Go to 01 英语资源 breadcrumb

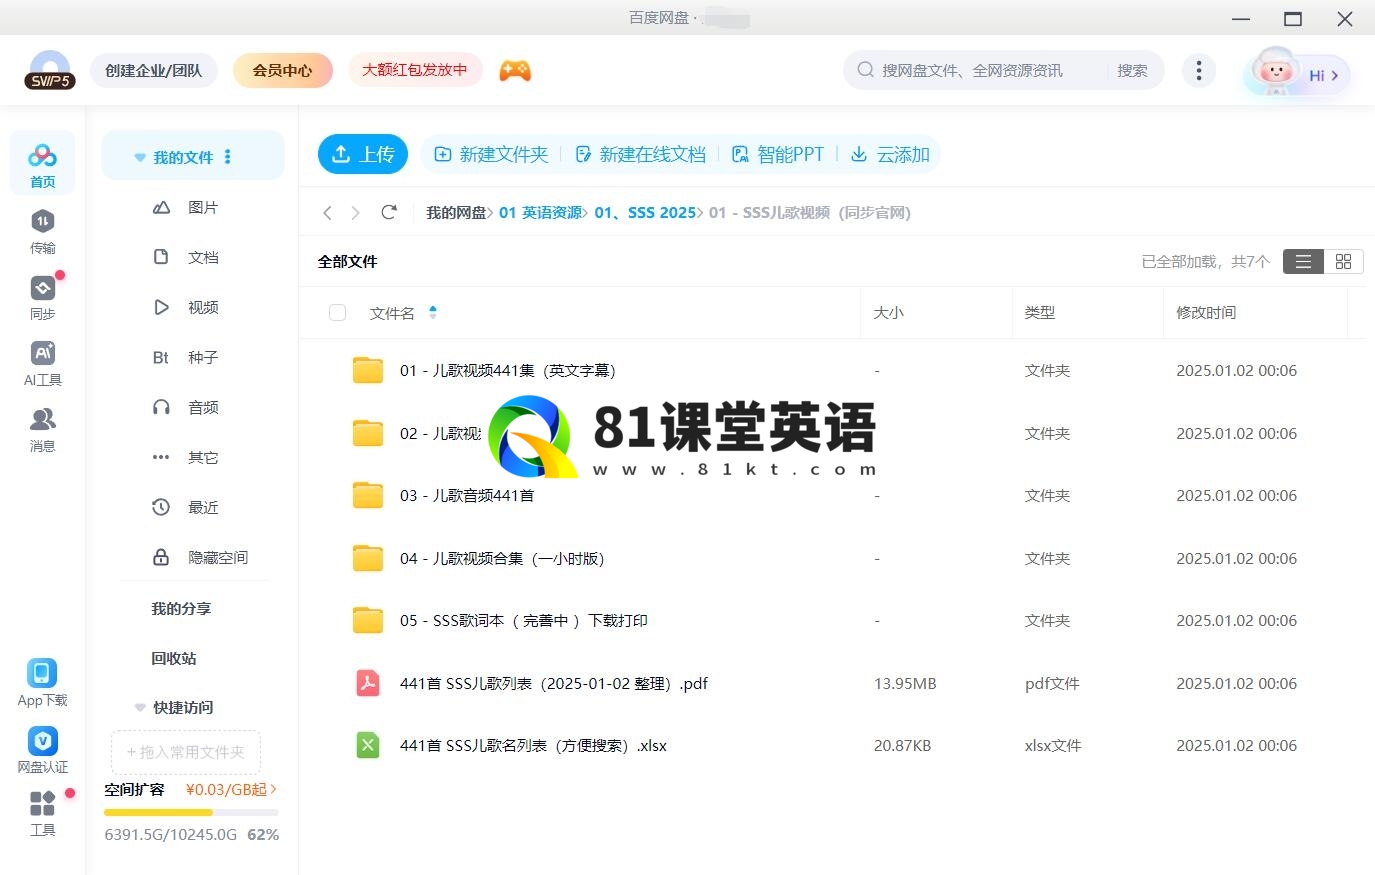coord(540,212)
